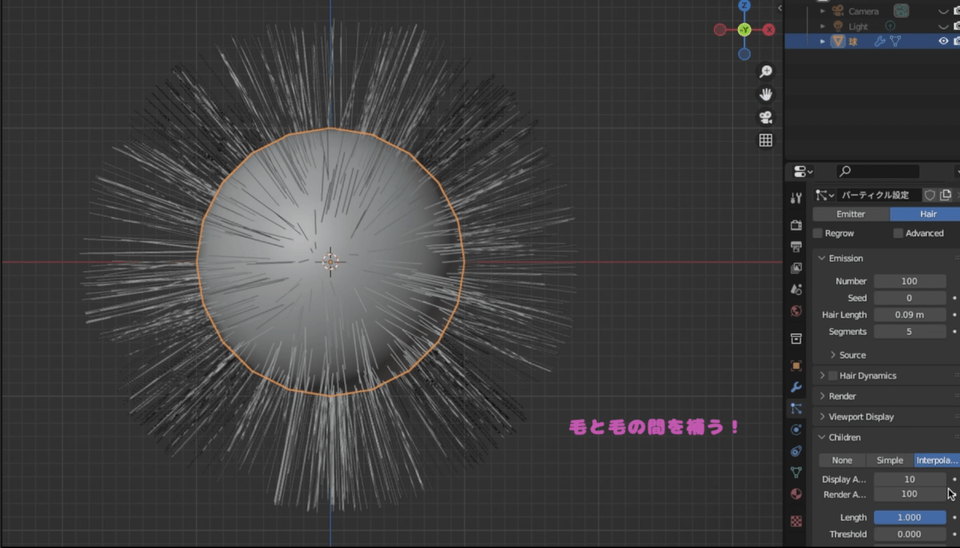
Task: Open the Particle properties tab icon
Action: [x=796, y=408]
